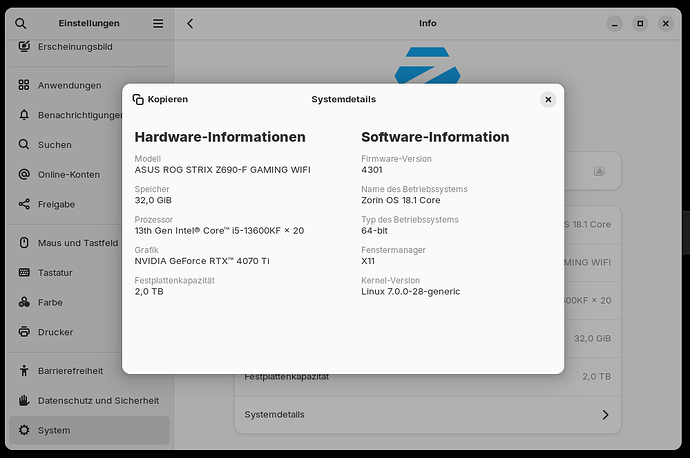Click the NVIDIA GeForce RTX 4070 Ti text
Viewport: 690px width, 458px height.
coord(202,261)
